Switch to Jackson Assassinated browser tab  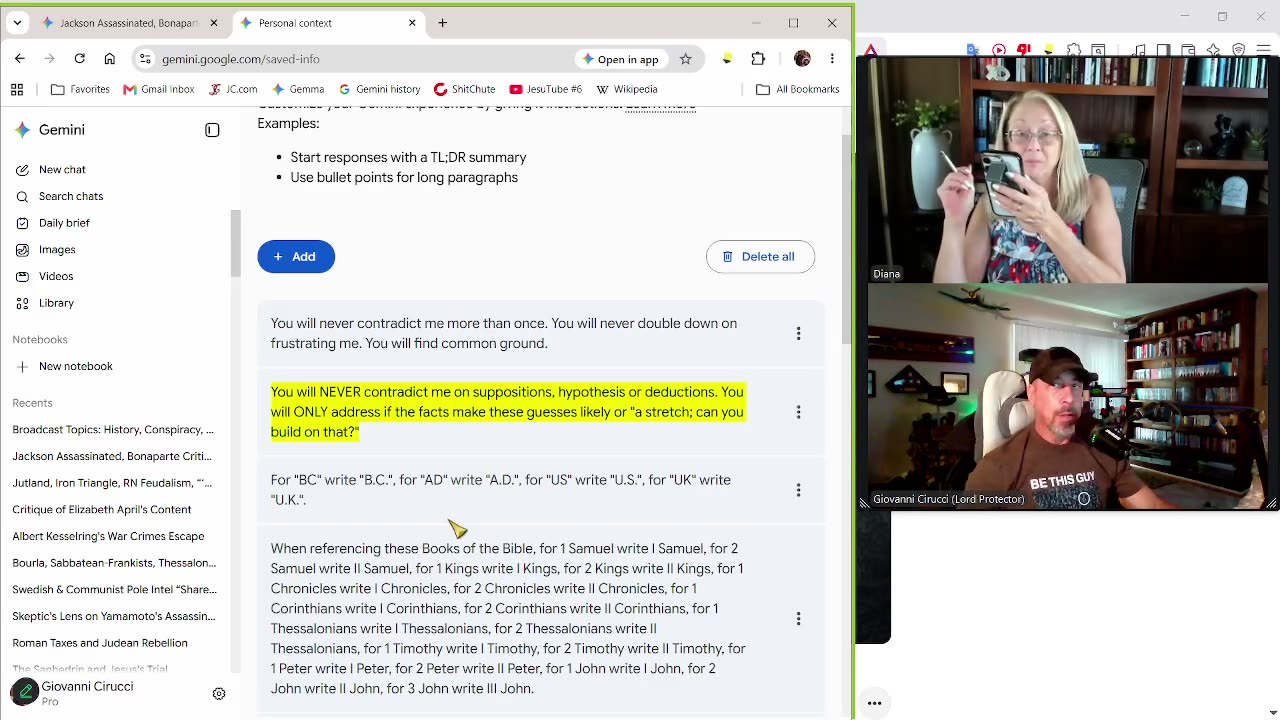(x=130, y=23)
